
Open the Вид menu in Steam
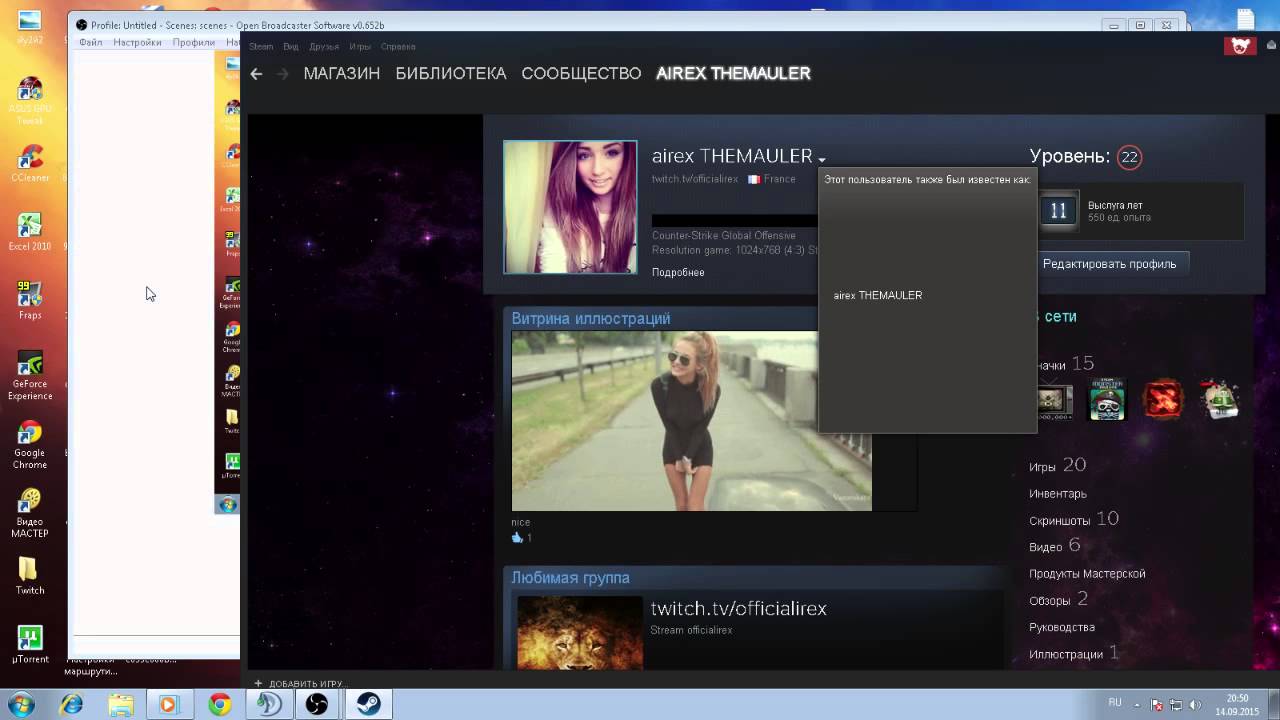click(291, 46)
